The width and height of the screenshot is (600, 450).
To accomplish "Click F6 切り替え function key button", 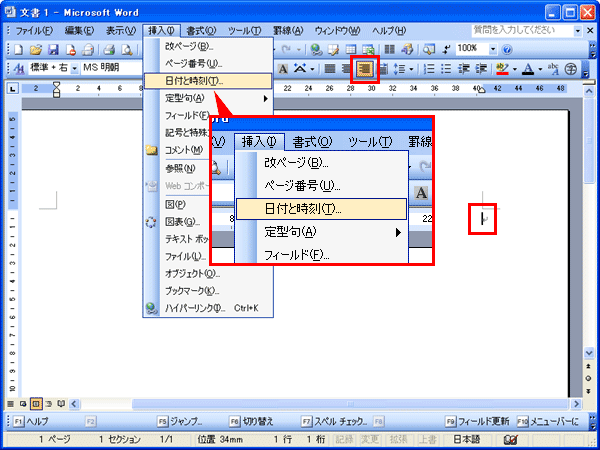I will [252, 421].
